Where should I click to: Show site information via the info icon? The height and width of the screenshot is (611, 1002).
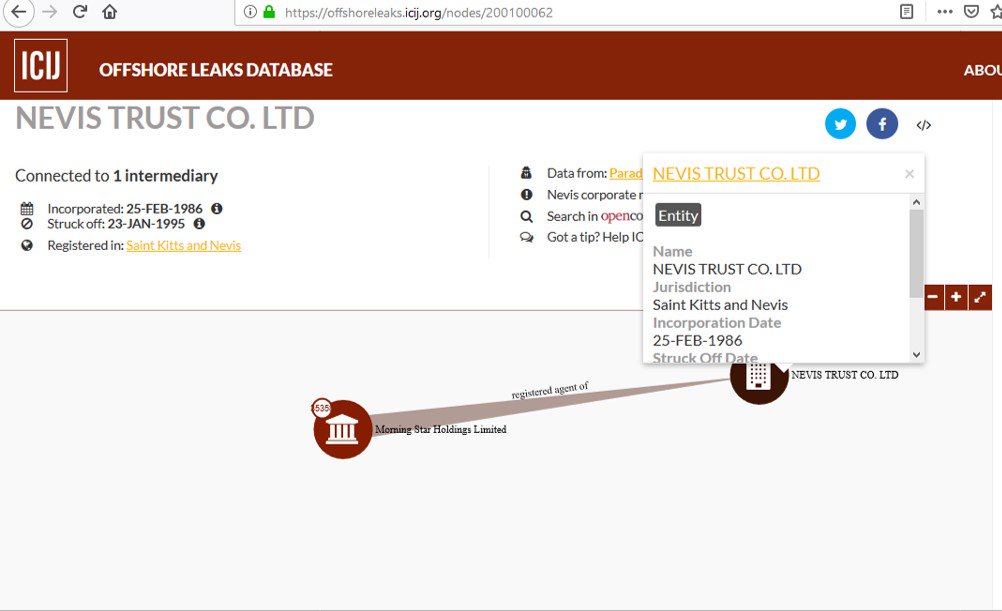(x=250, y=12)
